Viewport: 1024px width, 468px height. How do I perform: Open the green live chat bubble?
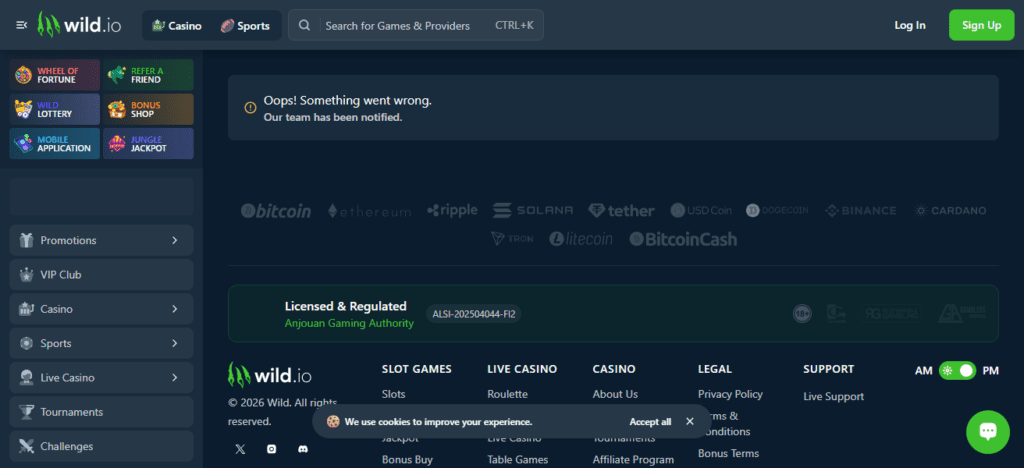click(x=988, y=432)
